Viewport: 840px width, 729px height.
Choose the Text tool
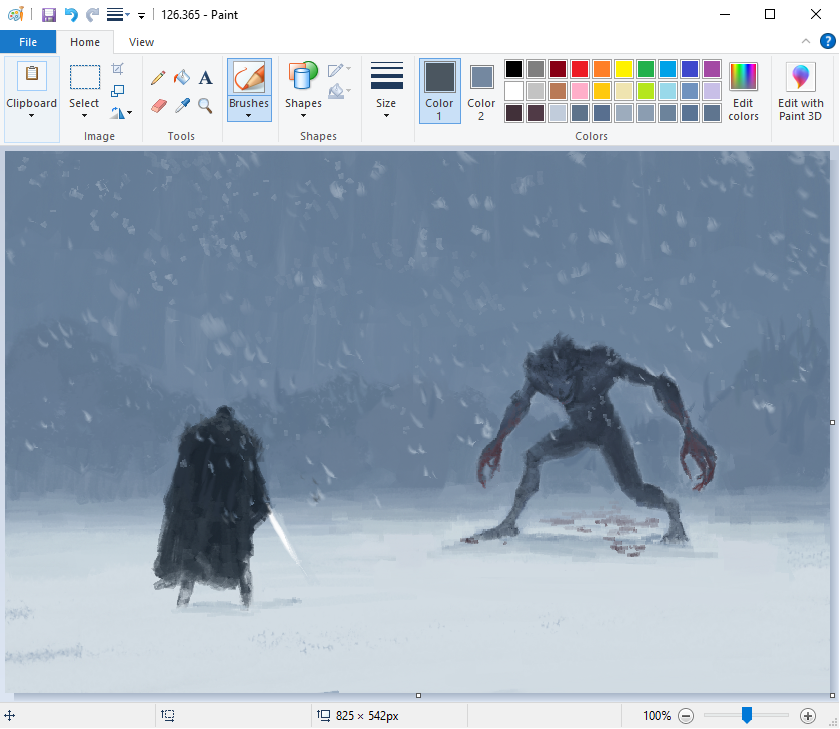point(205,78)
